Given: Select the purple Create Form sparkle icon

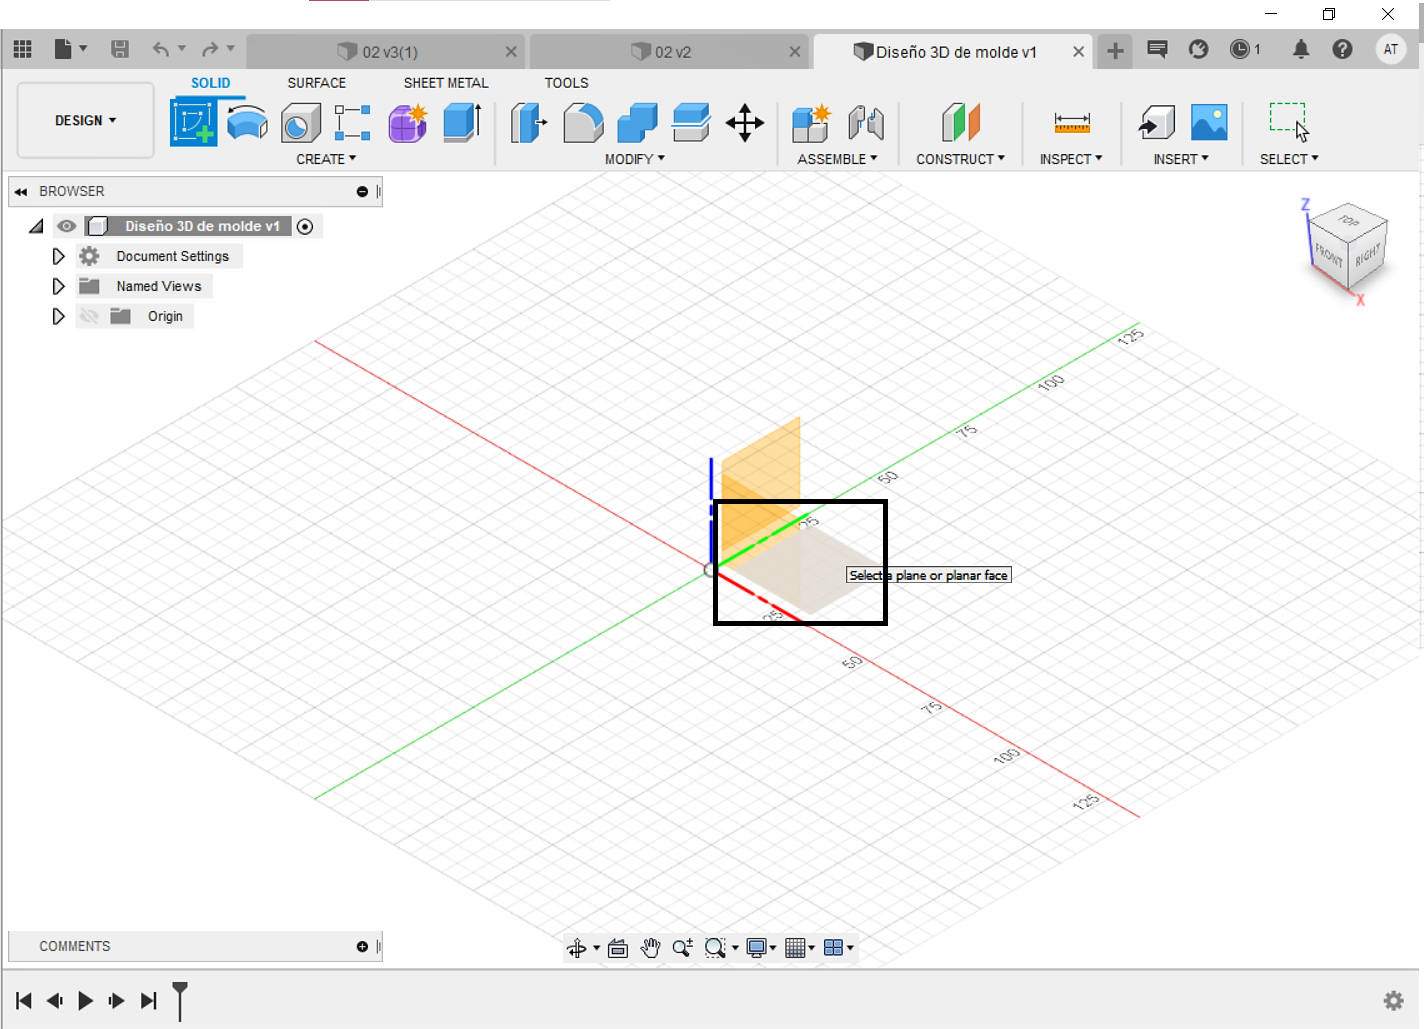Looking at the screenshot, I should click(408, 123).
